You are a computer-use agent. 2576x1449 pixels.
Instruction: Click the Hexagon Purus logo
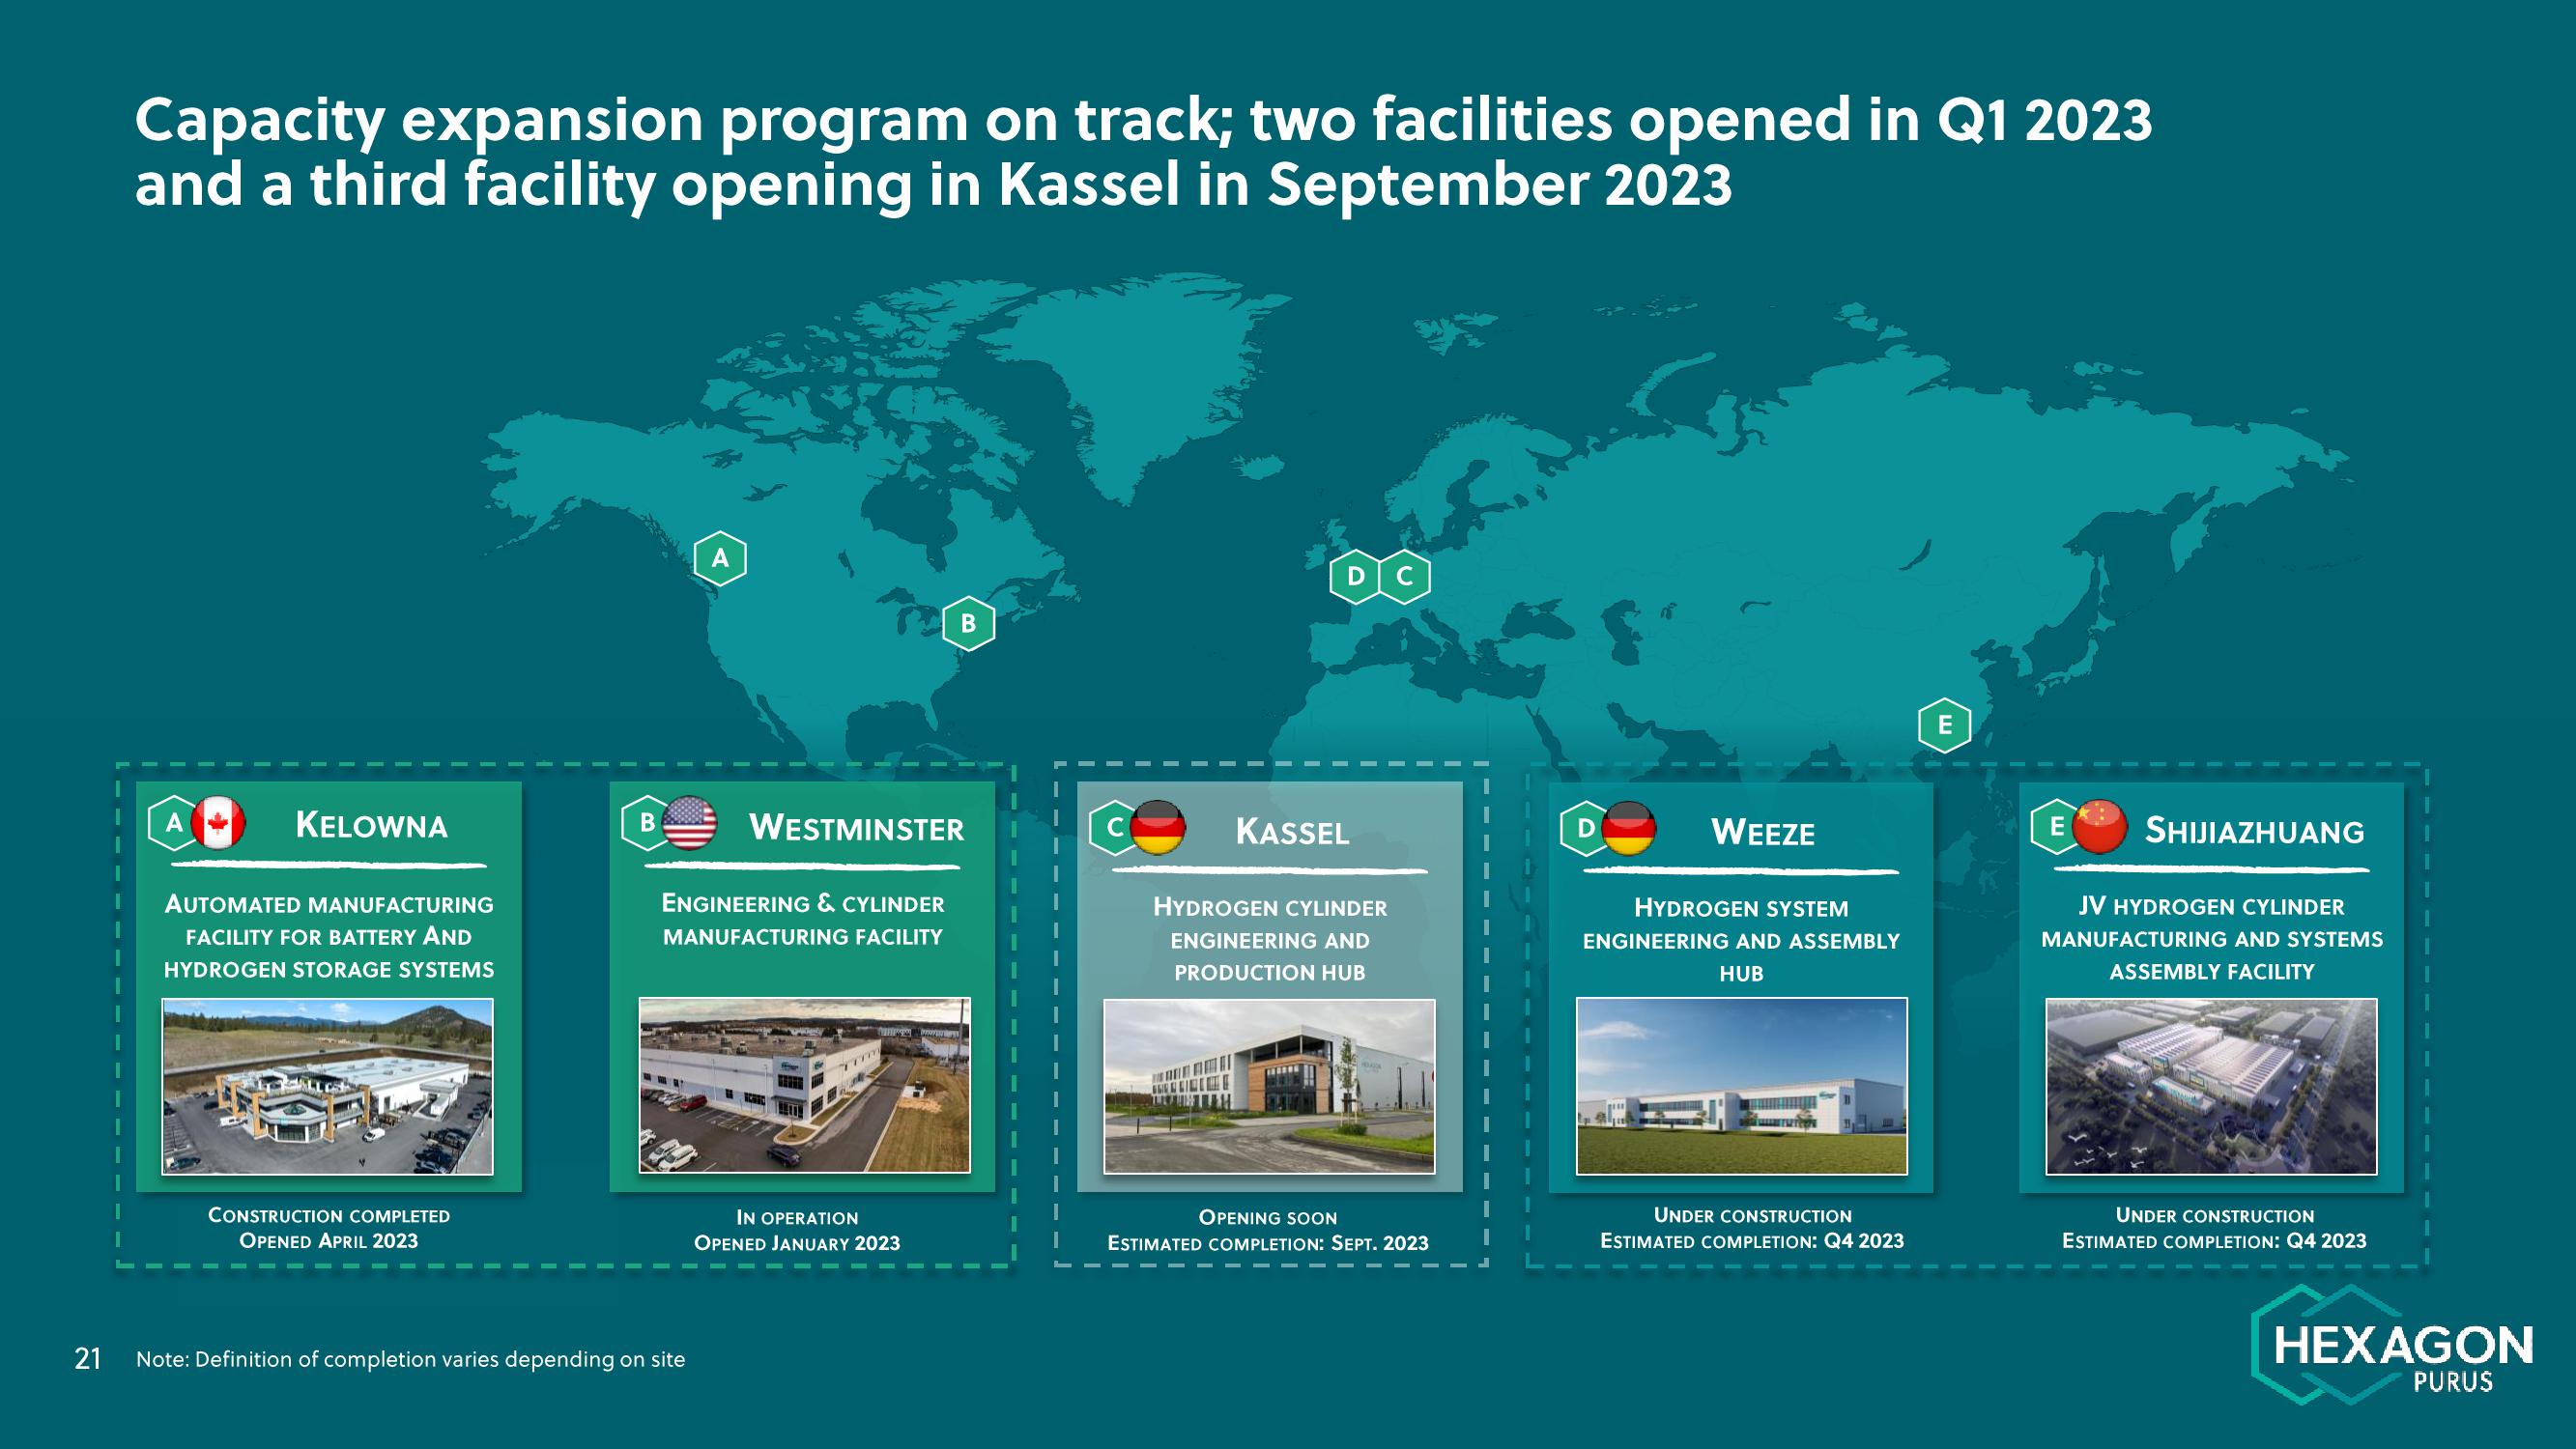[x=2392, y=1346]
